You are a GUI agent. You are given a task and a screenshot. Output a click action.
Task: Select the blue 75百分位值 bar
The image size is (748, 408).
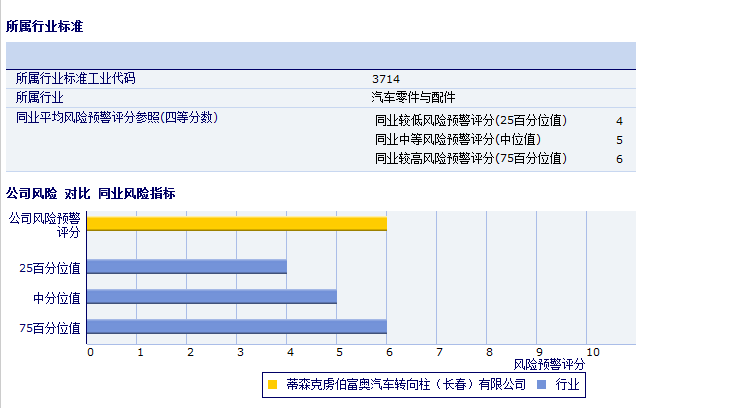click(x=236, y=327)
